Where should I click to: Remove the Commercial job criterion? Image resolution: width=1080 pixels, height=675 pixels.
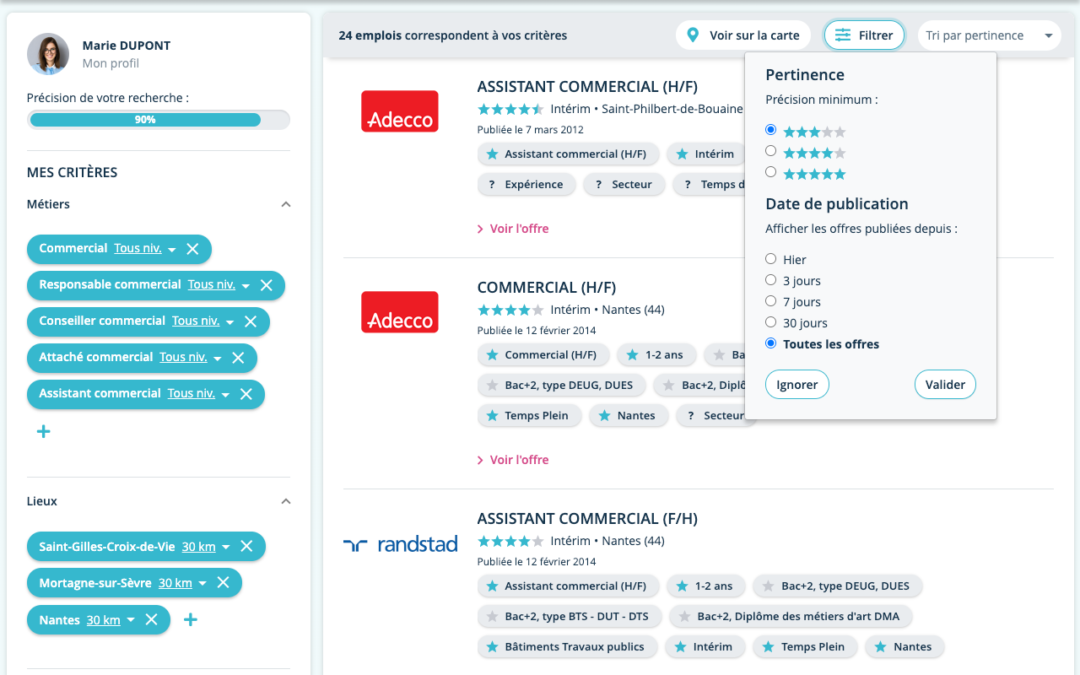[193, 249]
